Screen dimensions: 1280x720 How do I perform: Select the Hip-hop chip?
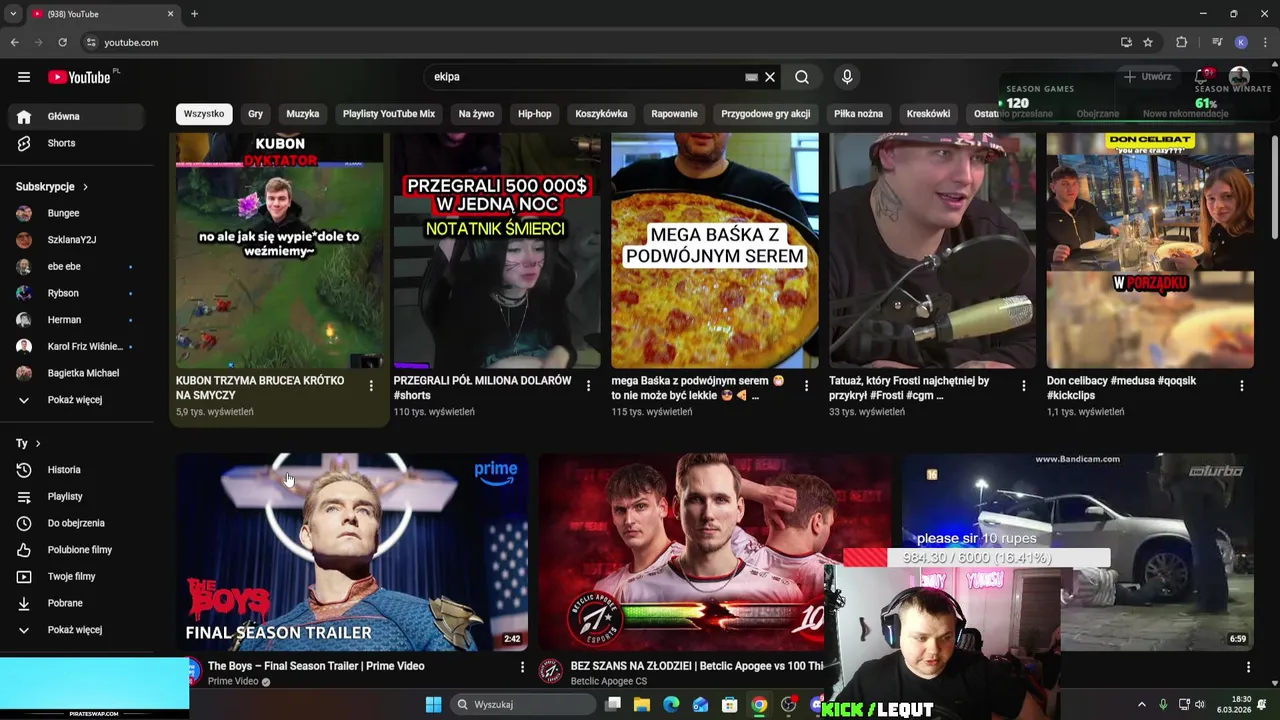535,114
